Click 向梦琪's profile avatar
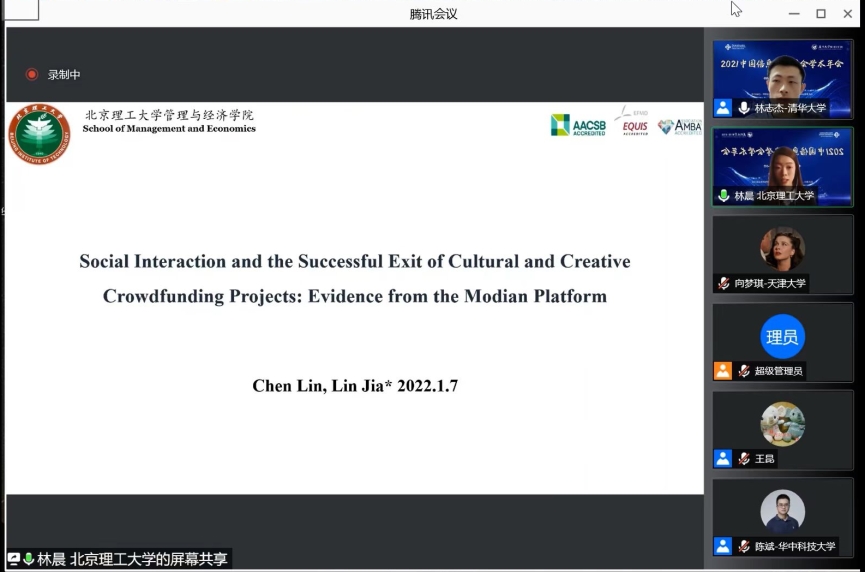 782,249
